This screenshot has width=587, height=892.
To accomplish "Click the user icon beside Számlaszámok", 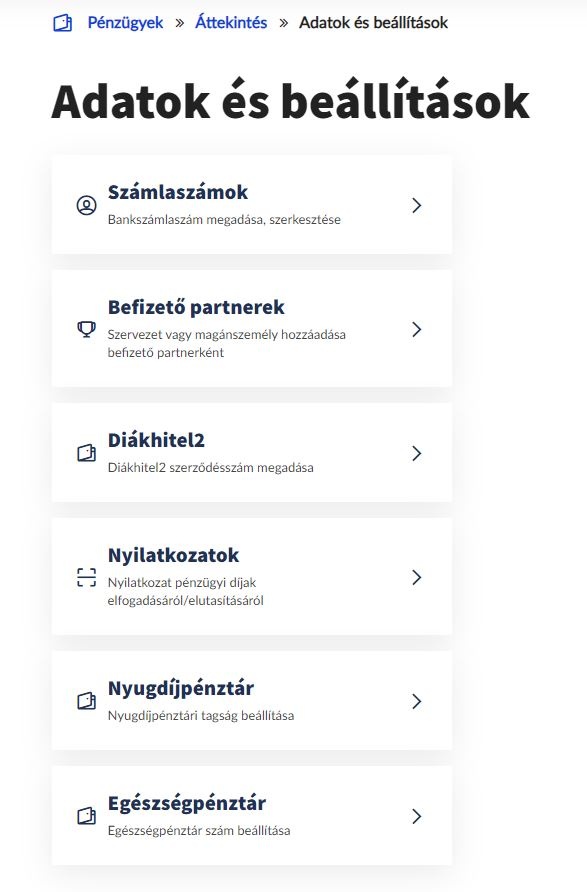I will 86,205.
